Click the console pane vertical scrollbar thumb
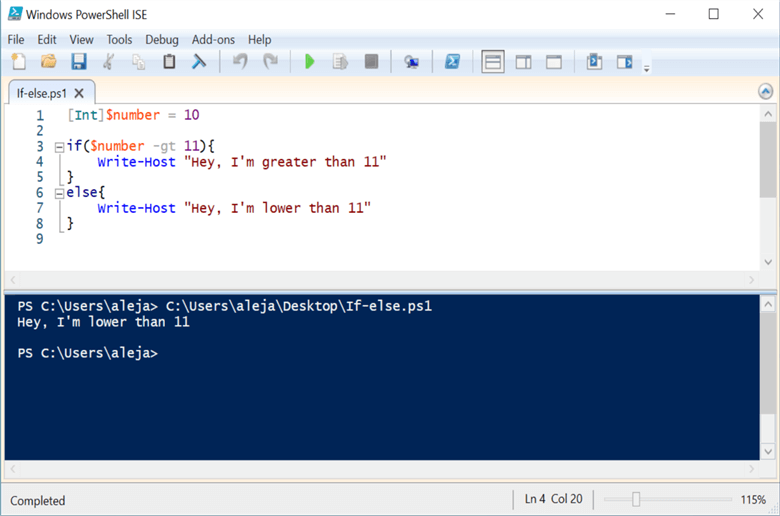 (768, 363)
